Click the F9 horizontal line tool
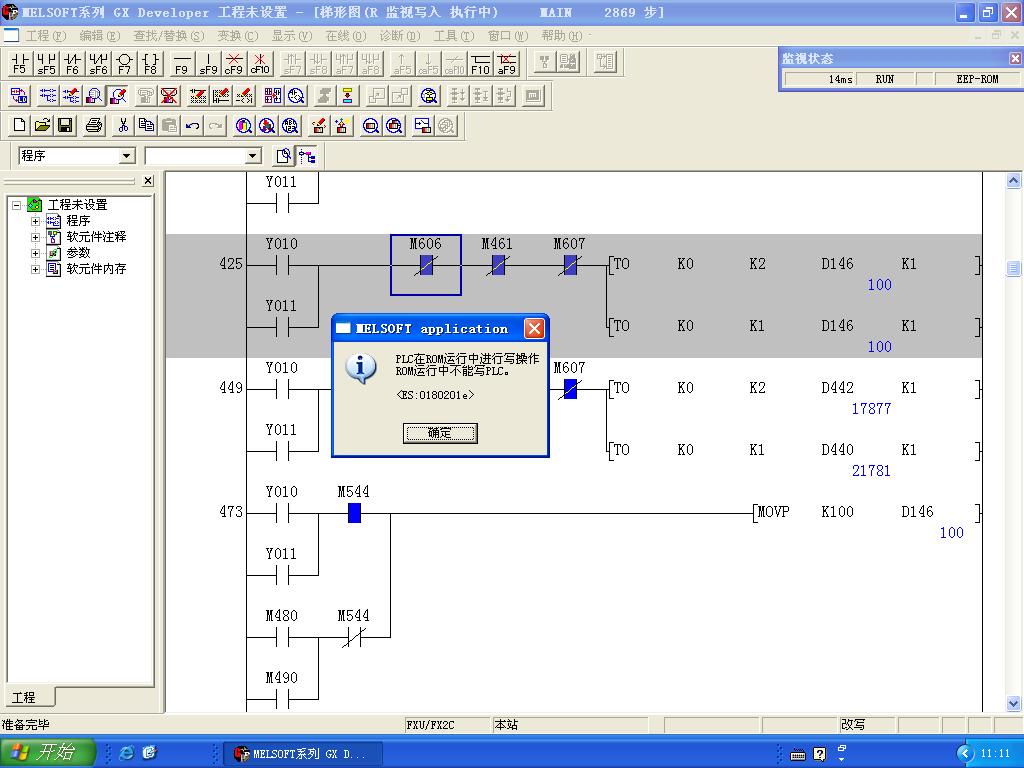This screenshot has height=768, width=1024. point(182,64)
